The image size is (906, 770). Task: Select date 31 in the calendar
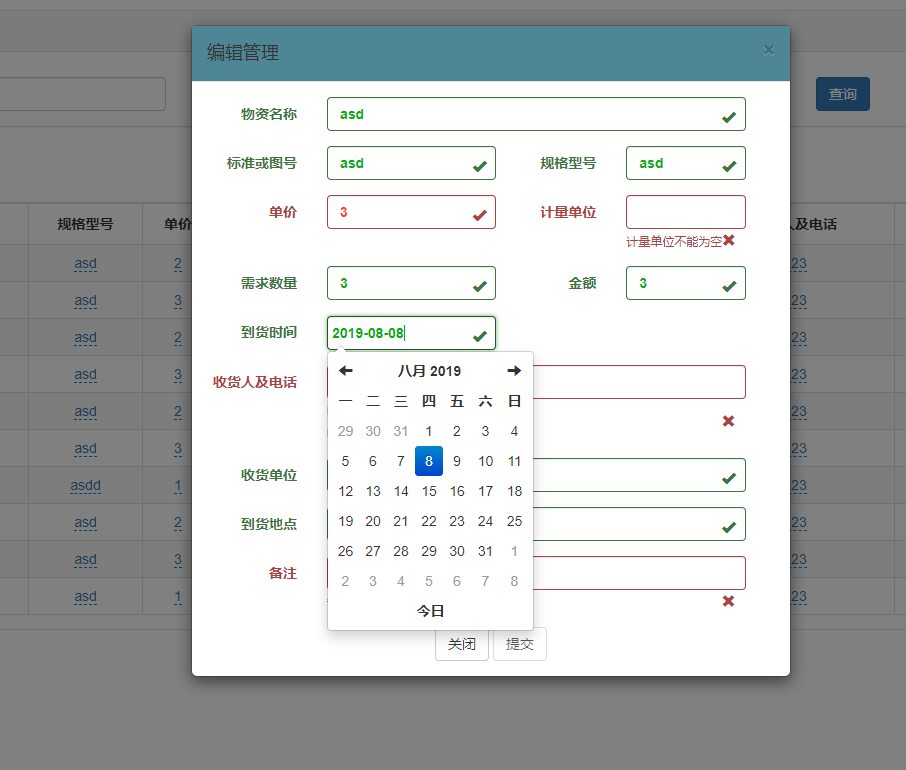pos(484,551)
